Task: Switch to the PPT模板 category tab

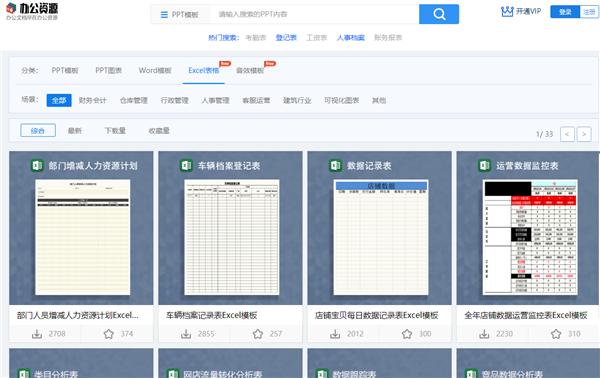Action: click(x=65, y=70)
